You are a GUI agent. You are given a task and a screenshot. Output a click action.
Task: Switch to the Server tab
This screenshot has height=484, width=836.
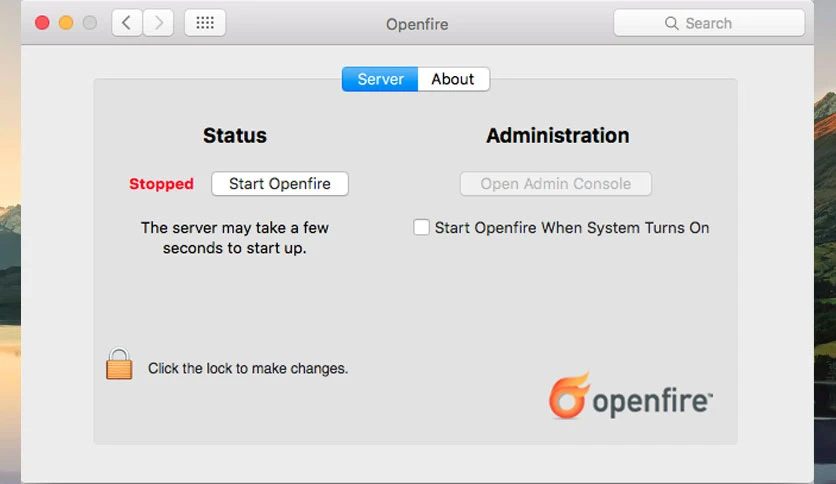[380, 79]
